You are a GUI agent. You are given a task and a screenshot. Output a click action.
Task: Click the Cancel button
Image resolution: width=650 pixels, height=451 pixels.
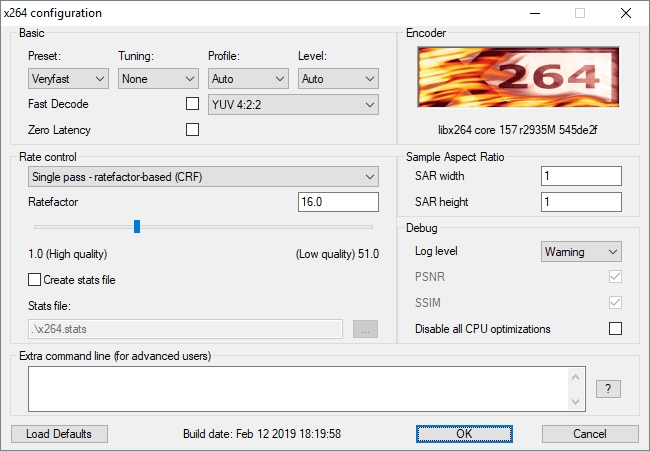(x=590, y=434)
